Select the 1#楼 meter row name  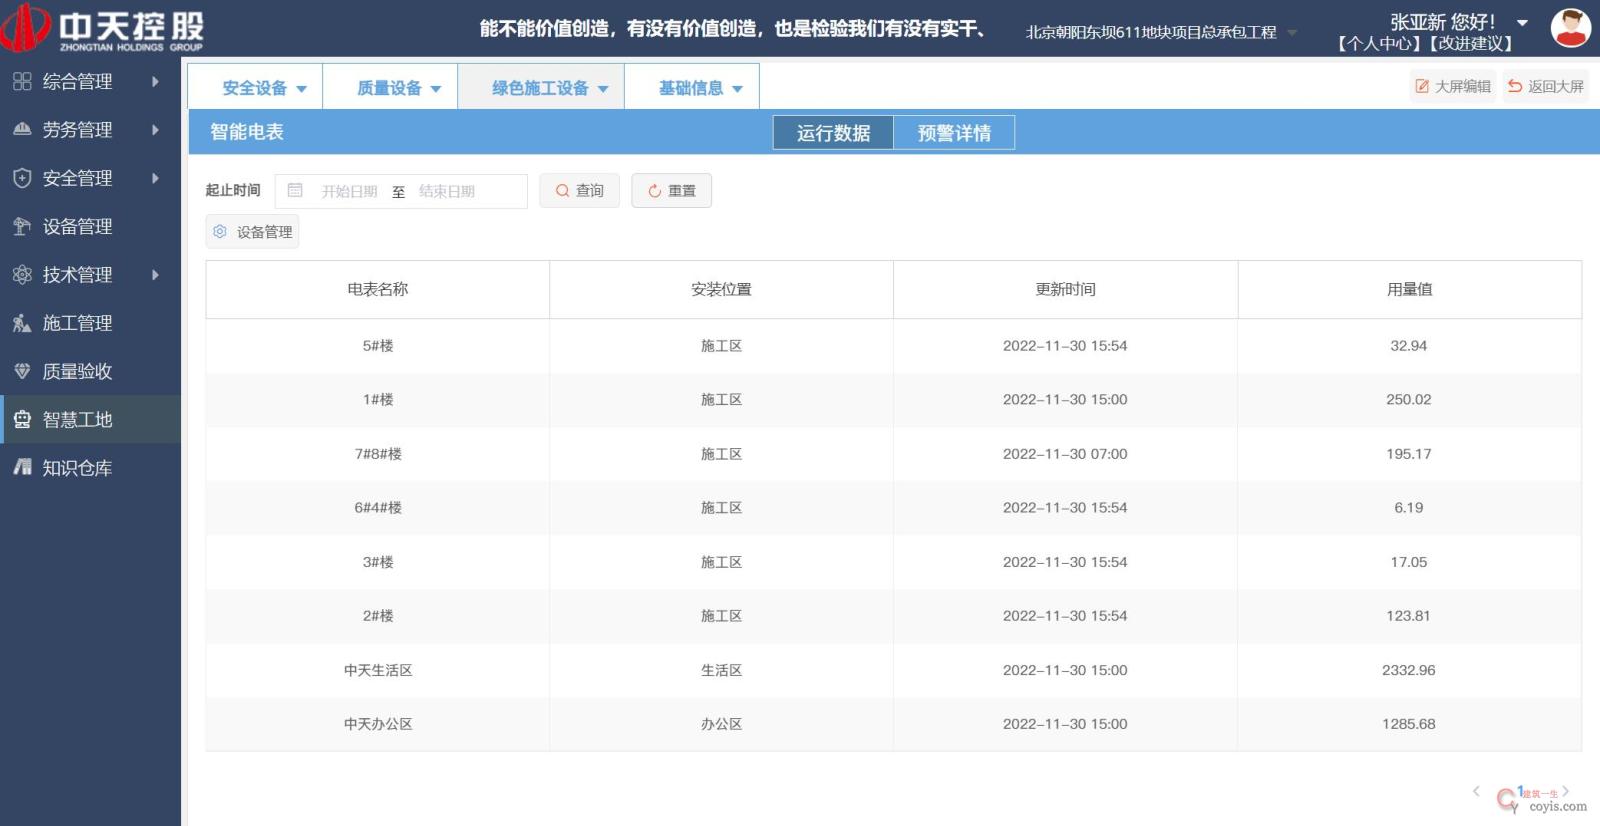[x=378, y=400]
